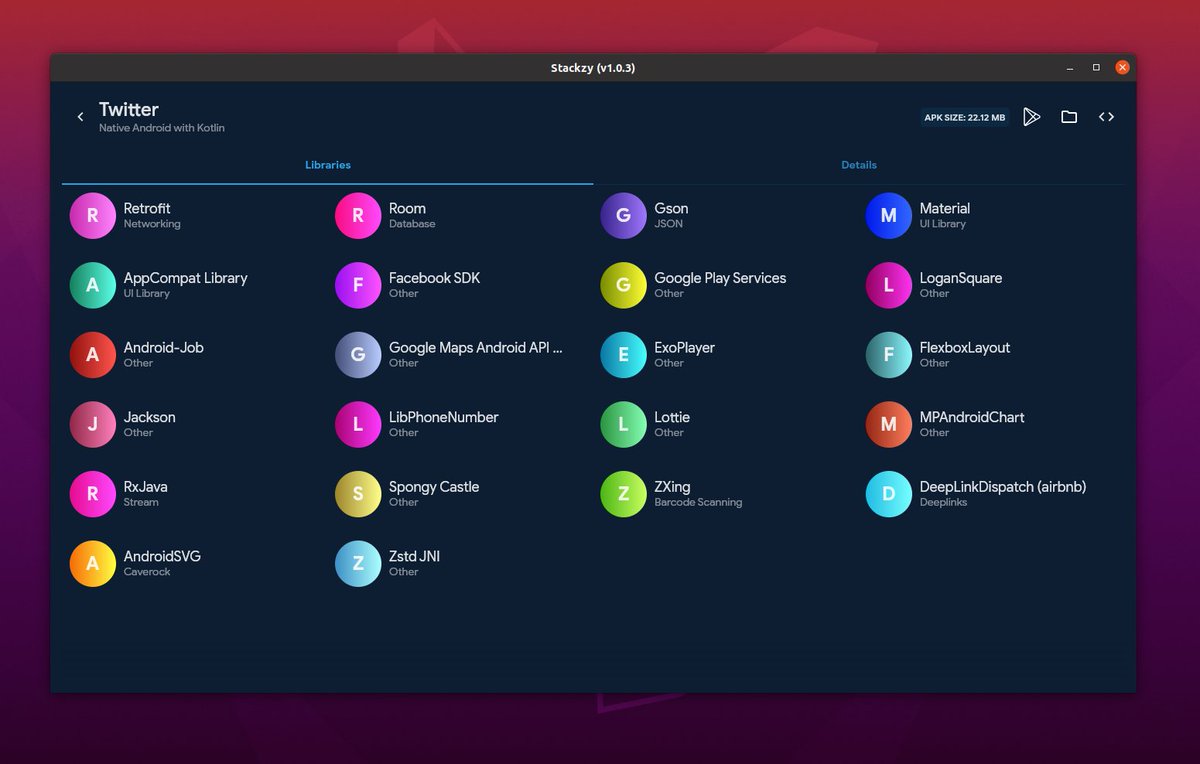Click the DeepLinkDispatch avatar icon
The width and height of the screenshot is (1200, 764).
[x=888, y=494]
